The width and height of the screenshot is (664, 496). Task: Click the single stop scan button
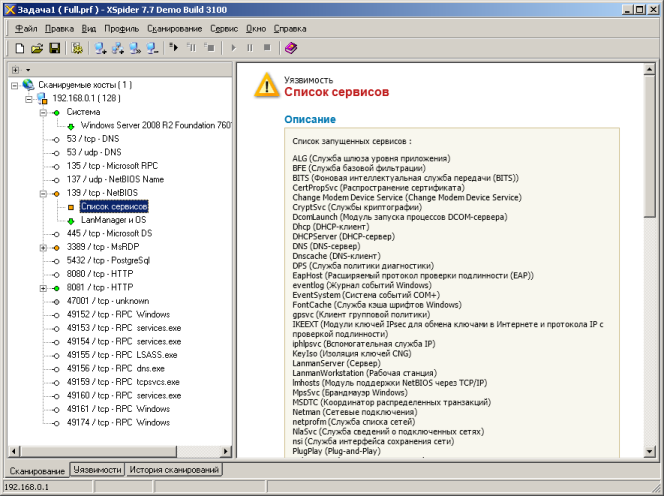pyautogui.click(x=267, y=48)
